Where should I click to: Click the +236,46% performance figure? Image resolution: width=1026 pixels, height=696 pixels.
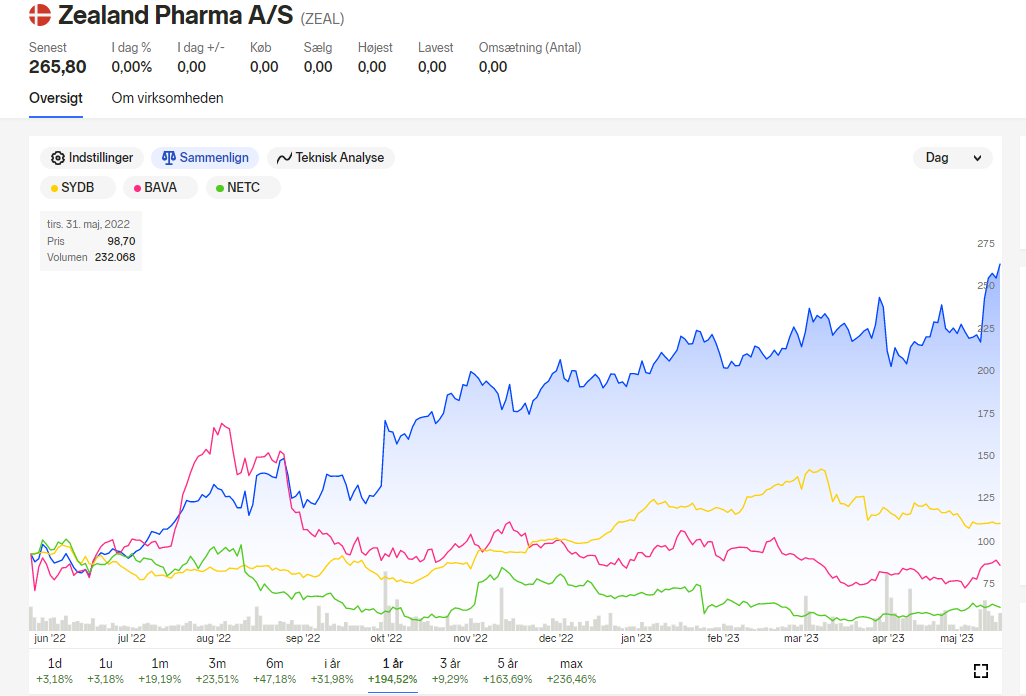point(571,680)
